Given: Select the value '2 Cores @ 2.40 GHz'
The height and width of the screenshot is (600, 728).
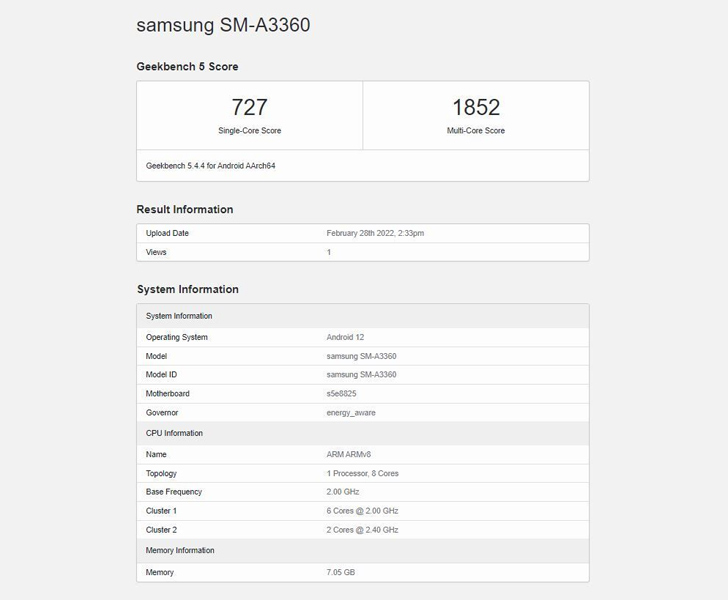Looking at the screenshot, I should (362, 530).
